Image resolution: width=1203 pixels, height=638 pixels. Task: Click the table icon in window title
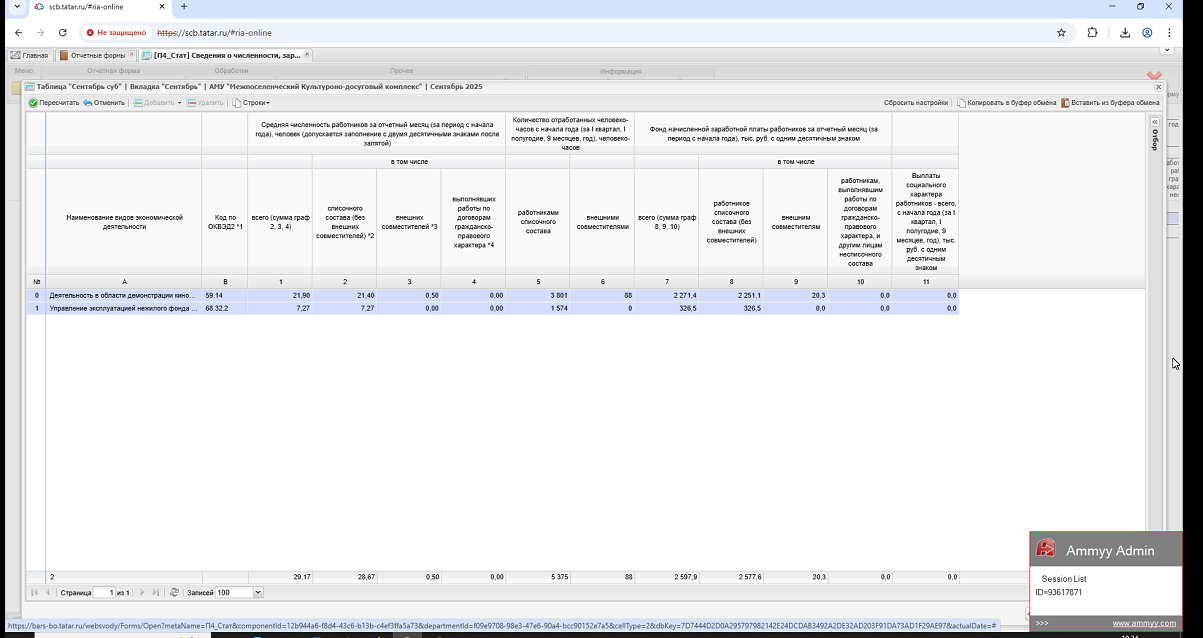click(30, 87)
